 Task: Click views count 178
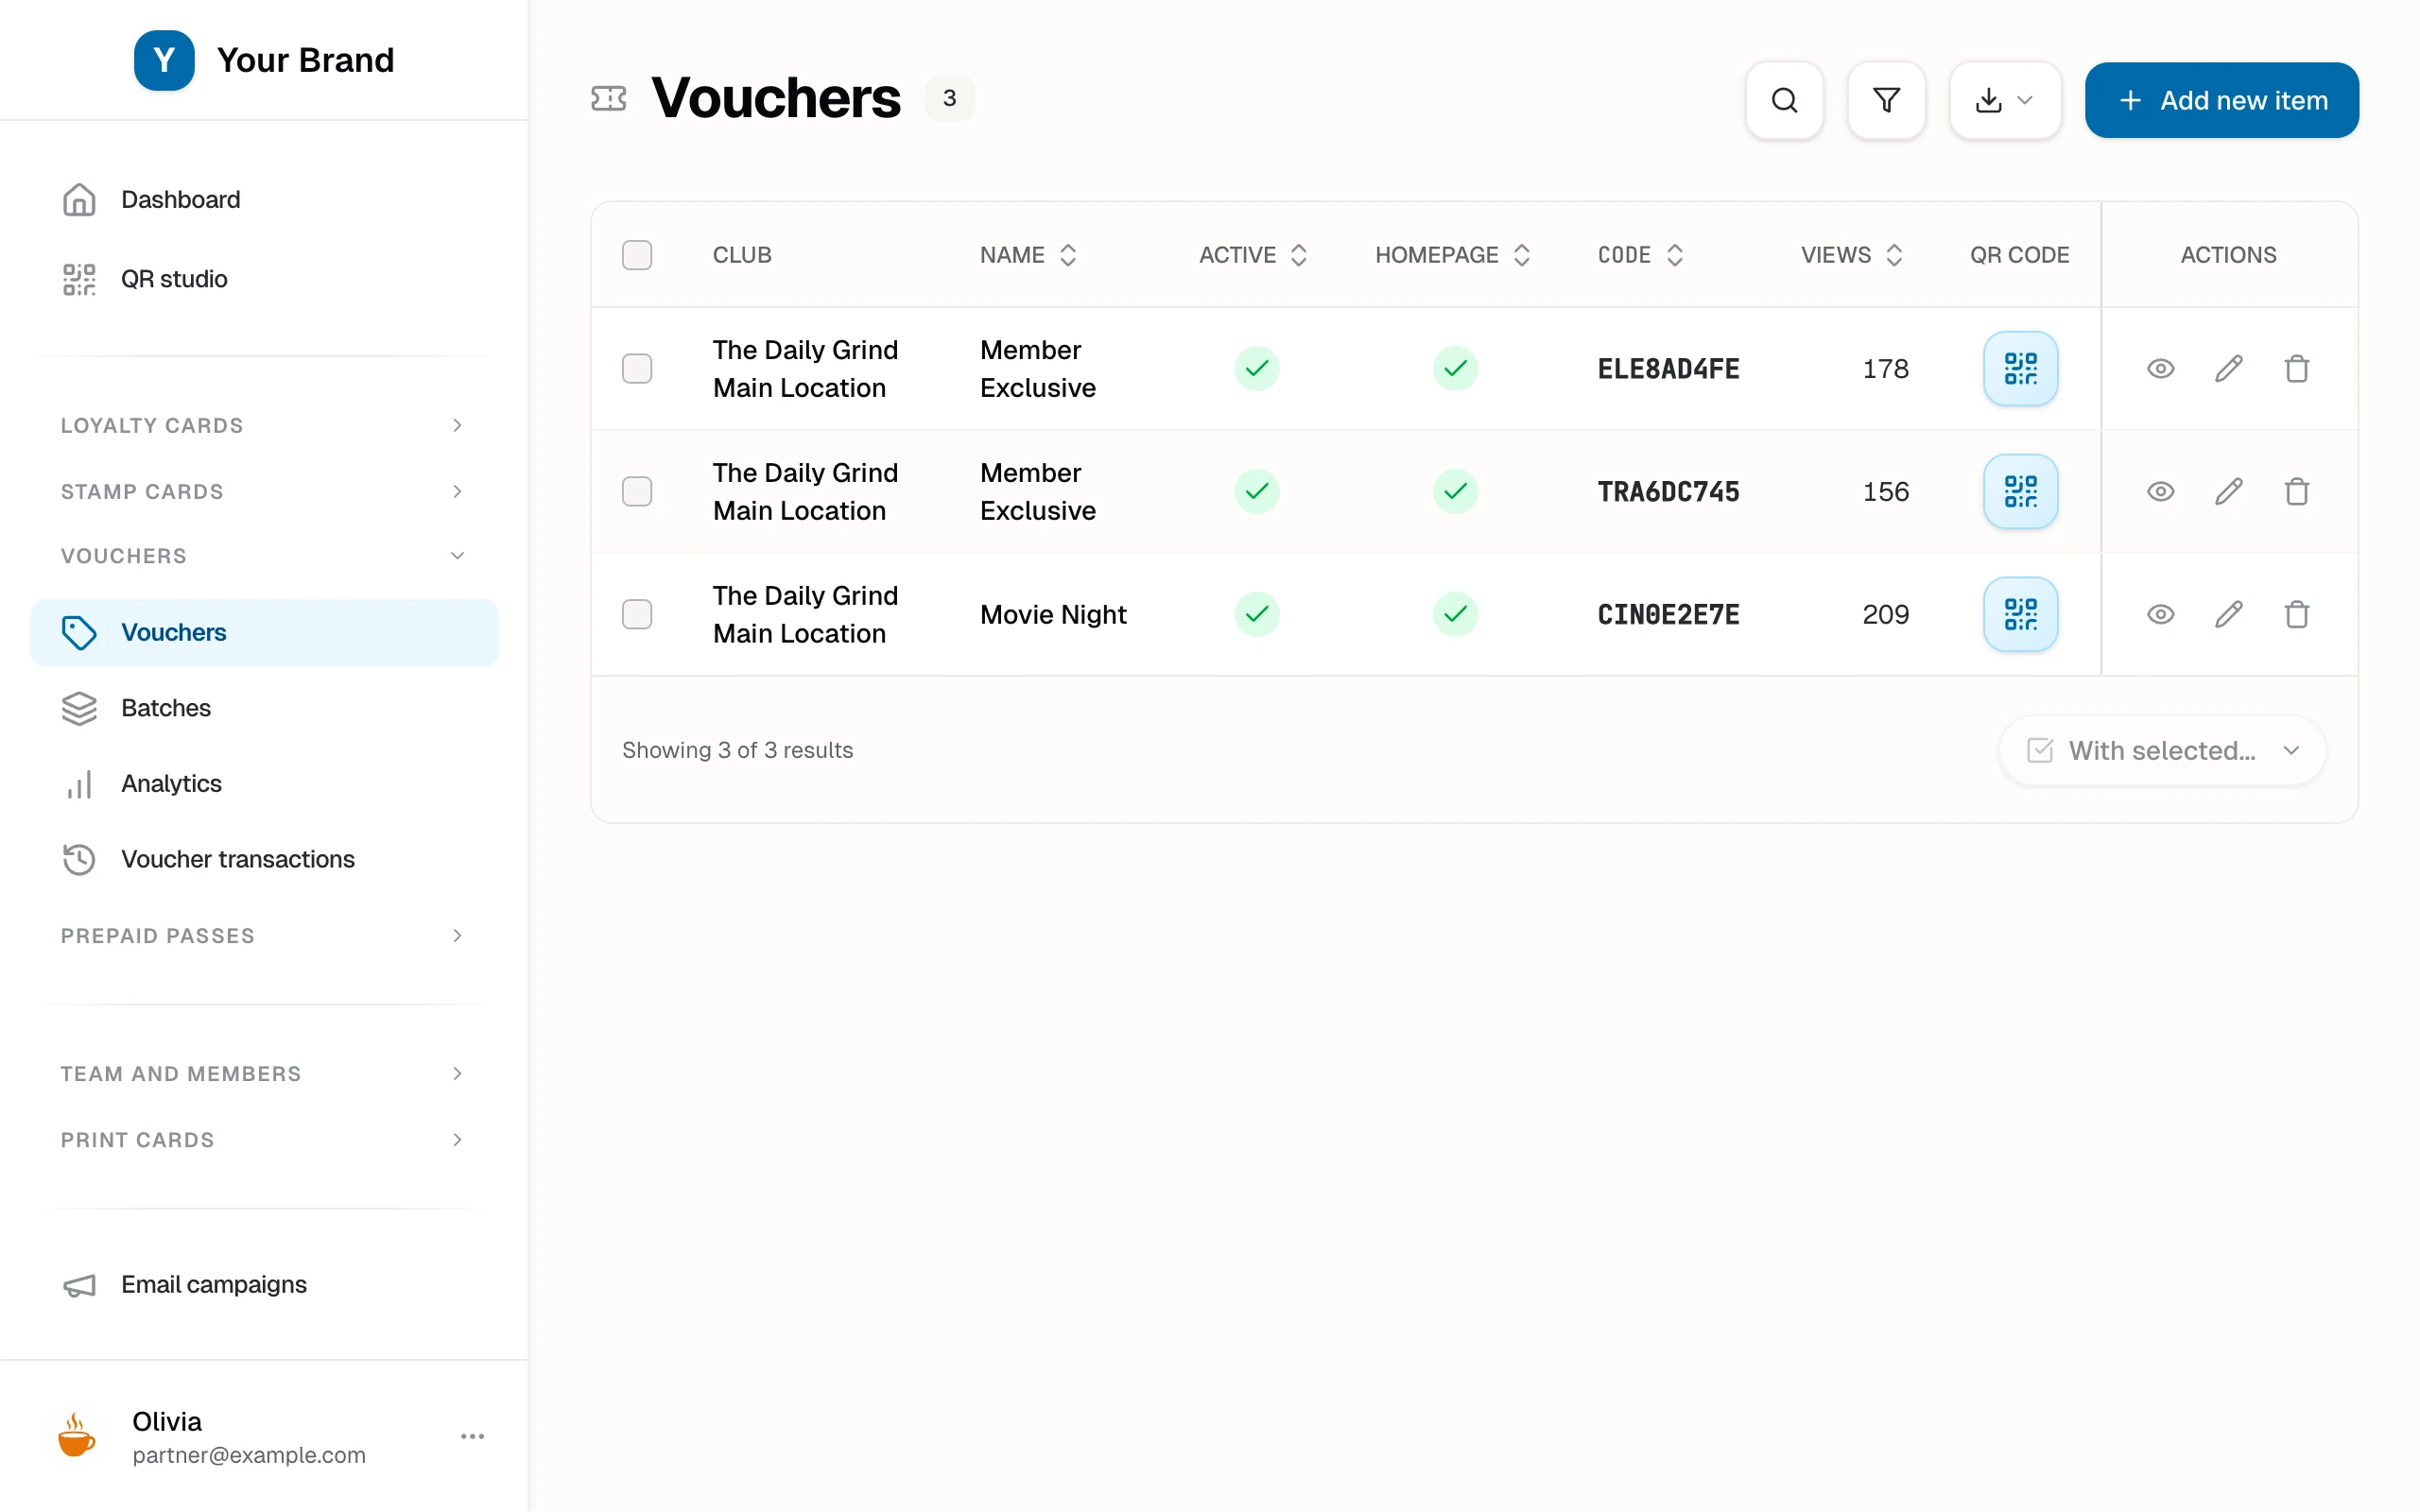(x=1885, y=368)
